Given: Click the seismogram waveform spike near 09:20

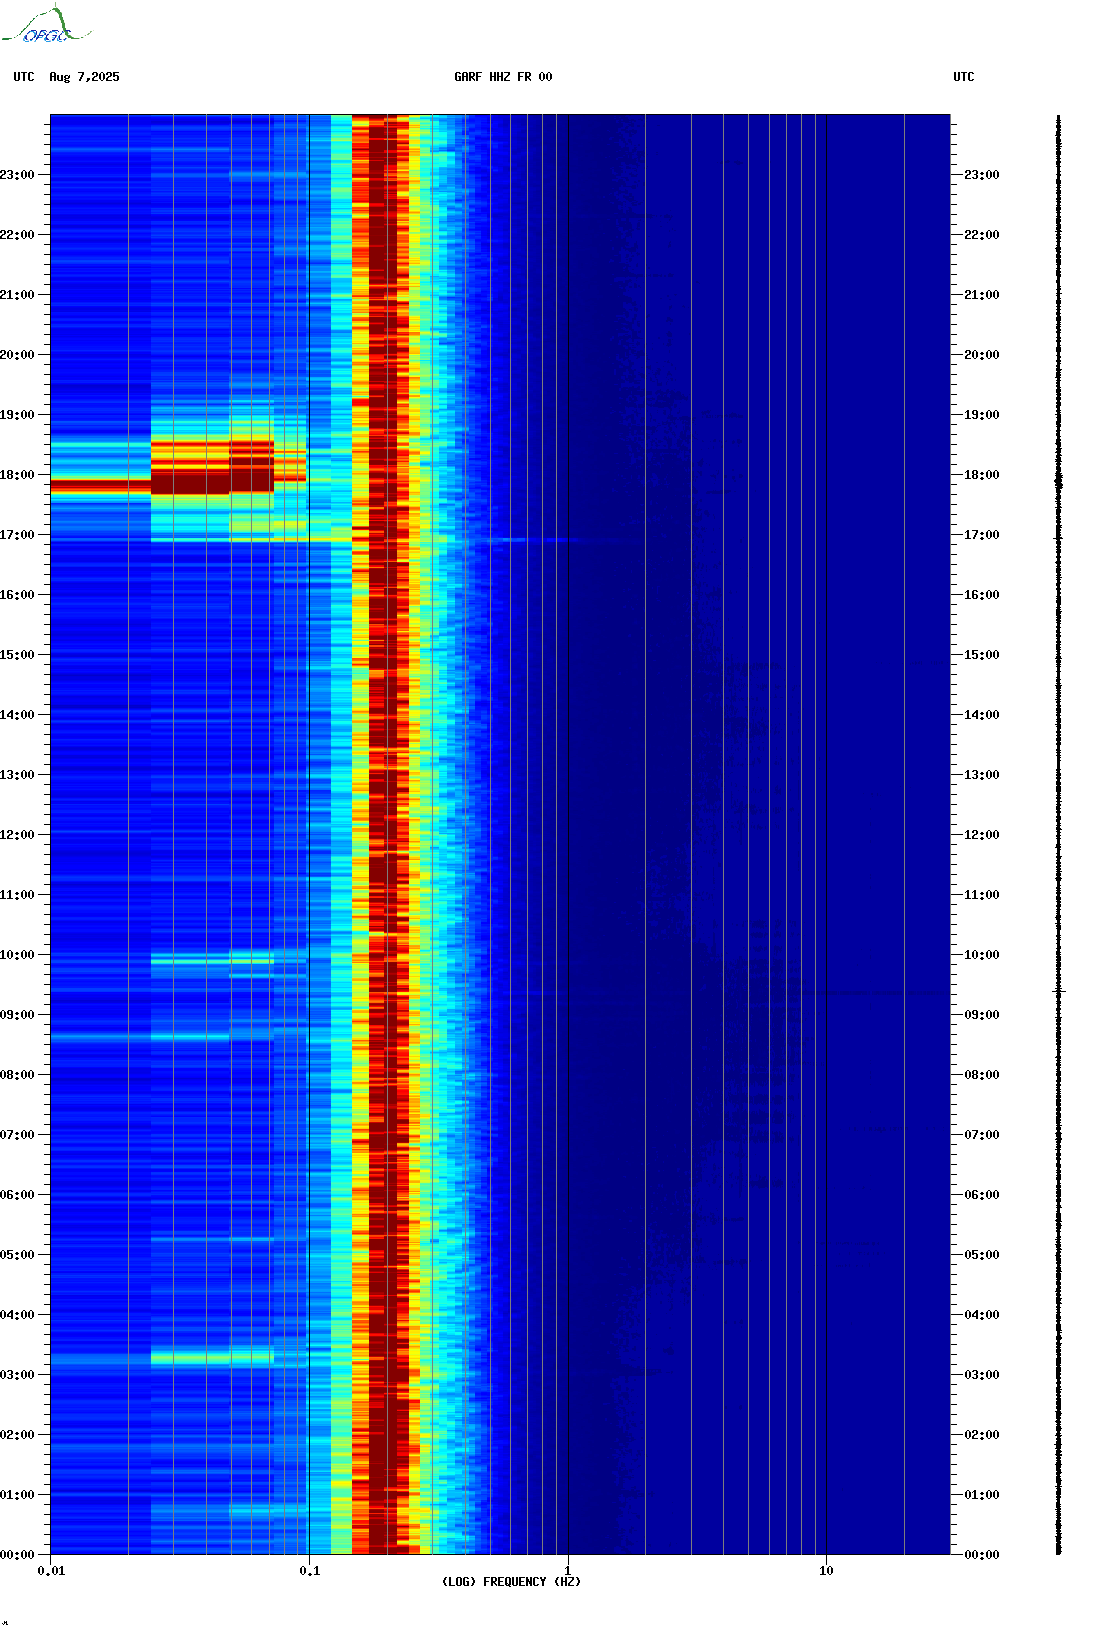Looking at the screenshot, I should pyautogui.click(x=1059, y=991).
